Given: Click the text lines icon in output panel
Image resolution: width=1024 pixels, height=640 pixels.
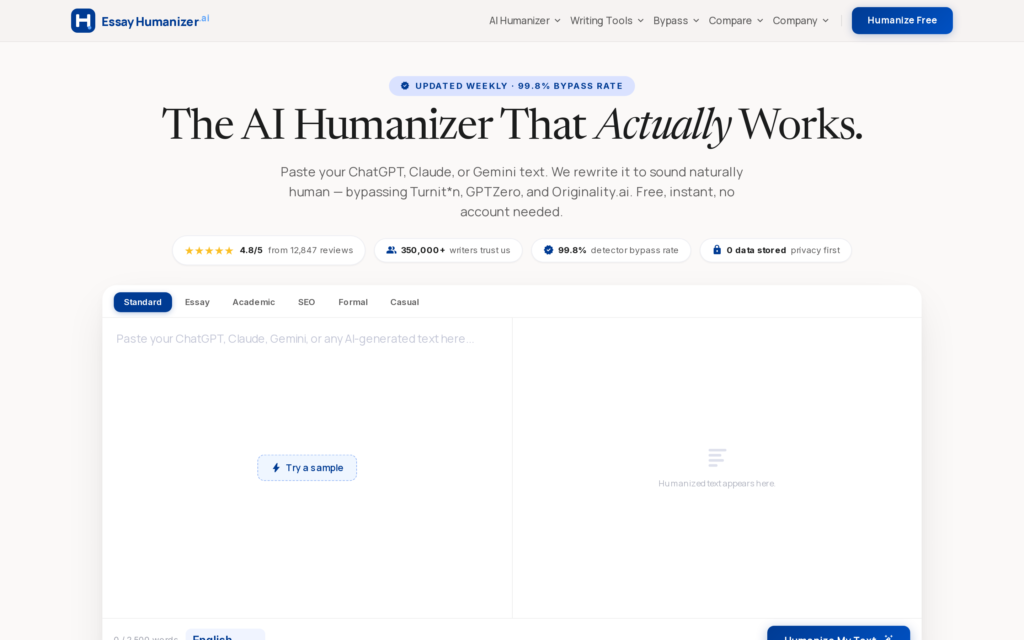Looking at the screenshot, I should click(717, 457).
